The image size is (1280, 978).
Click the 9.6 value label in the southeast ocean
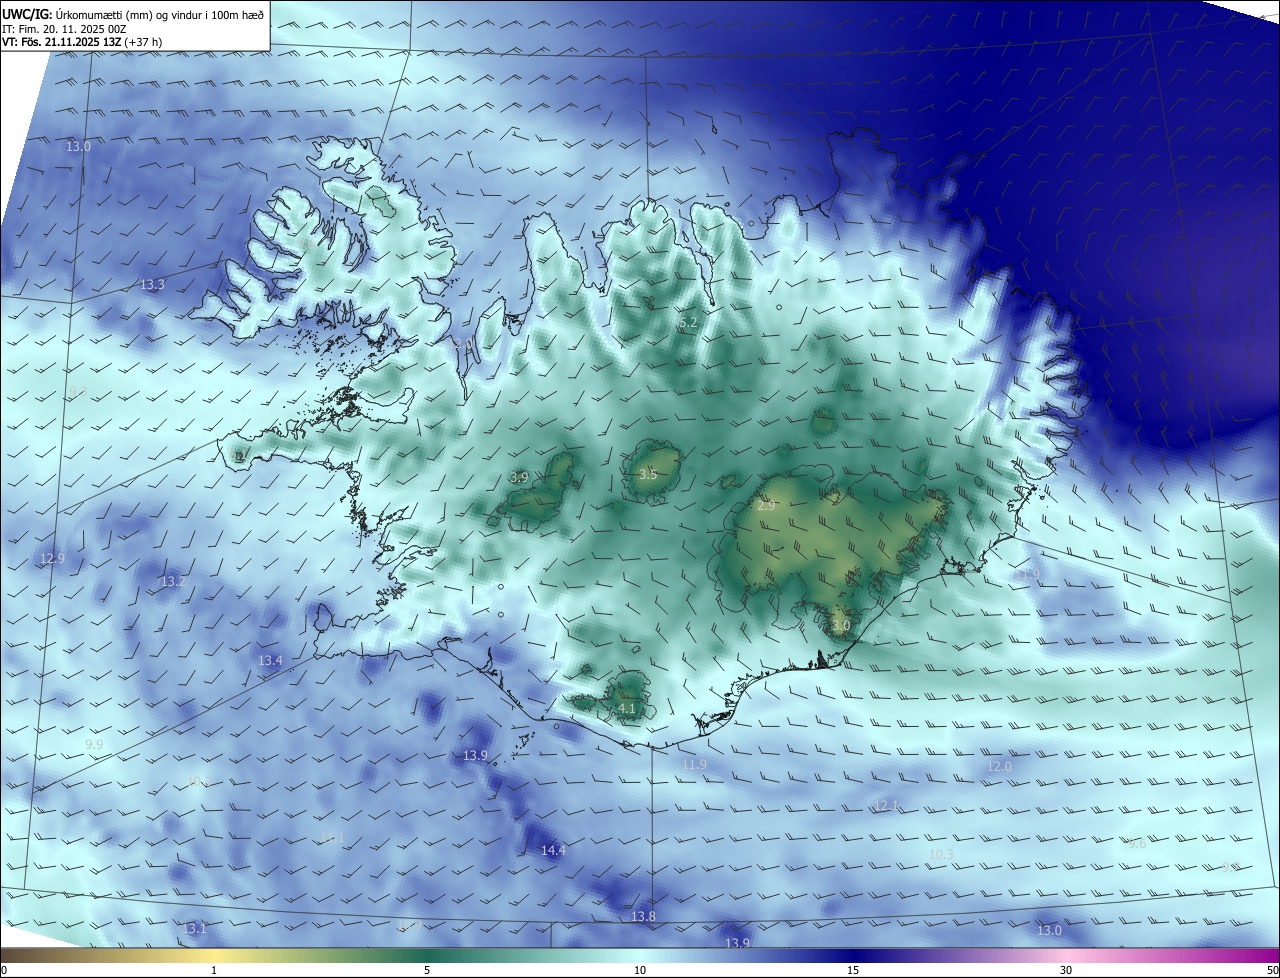1137,844
